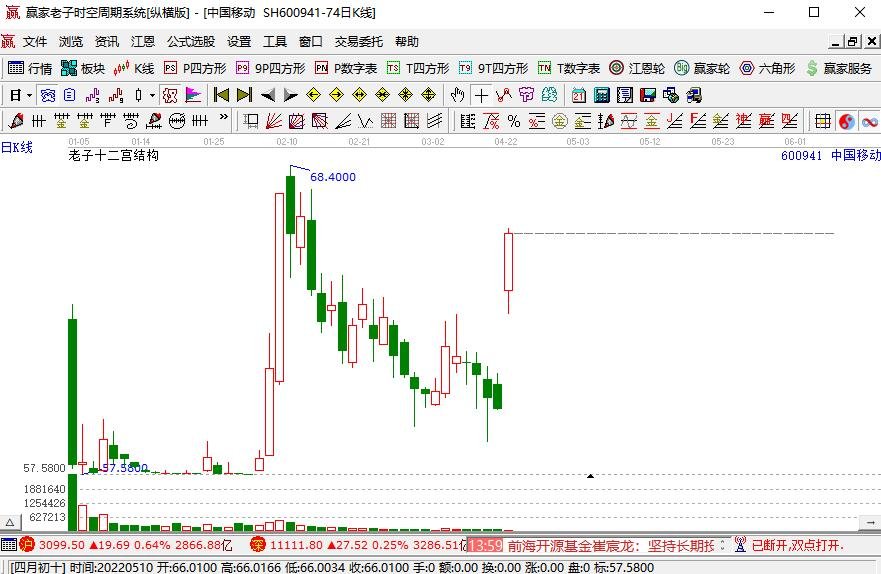Step chart left with black arrow
The height and width of the screenshot is (574, 881).
(x=267, y=95)
